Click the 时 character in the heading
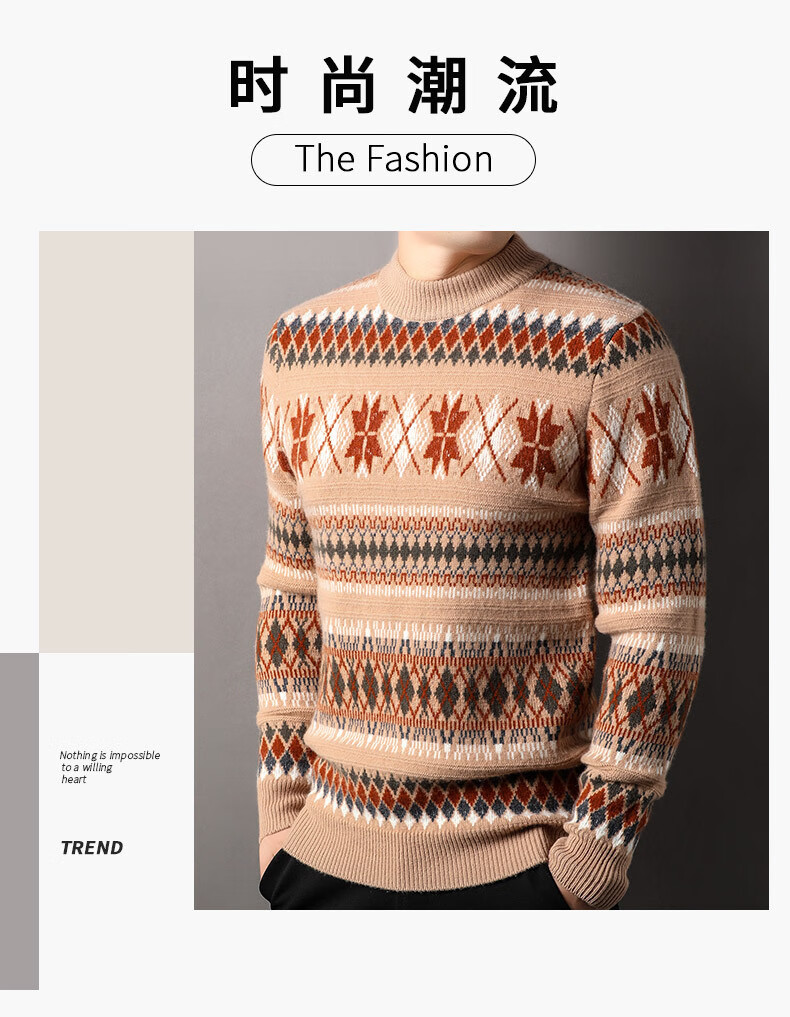 [x=258, y=85]
